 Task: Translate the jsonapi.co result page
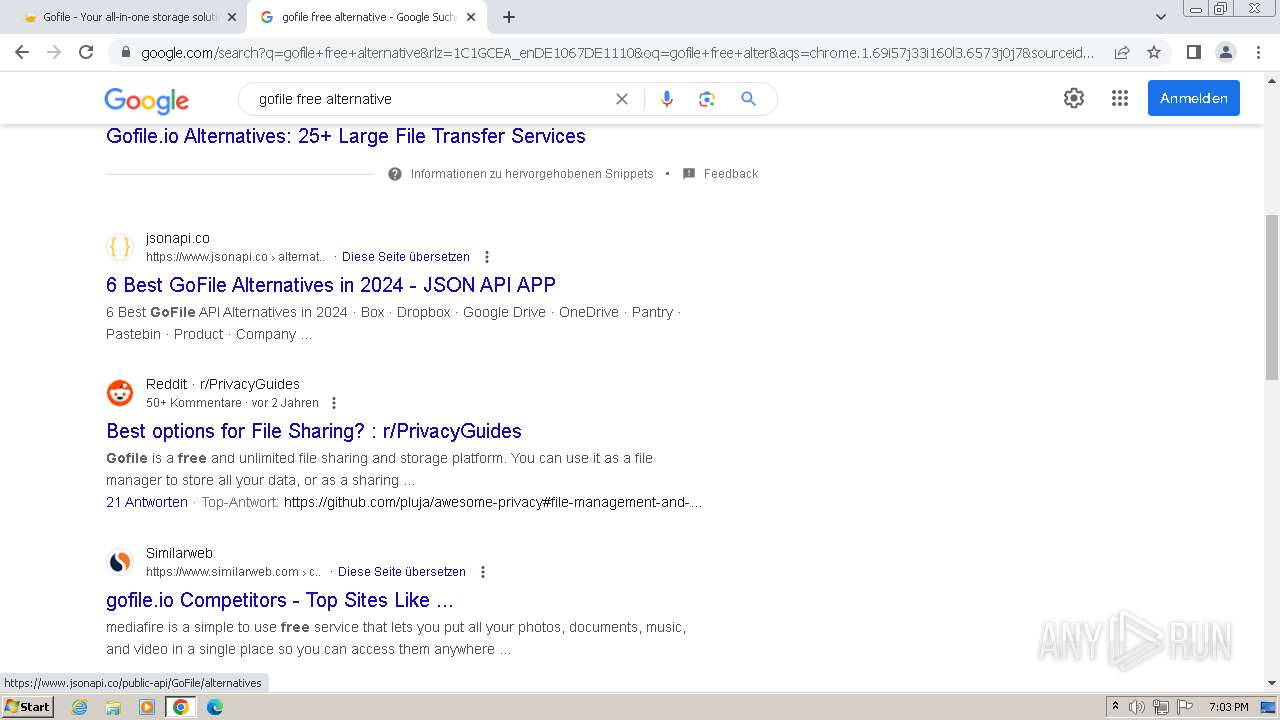(x=406, y=257)
